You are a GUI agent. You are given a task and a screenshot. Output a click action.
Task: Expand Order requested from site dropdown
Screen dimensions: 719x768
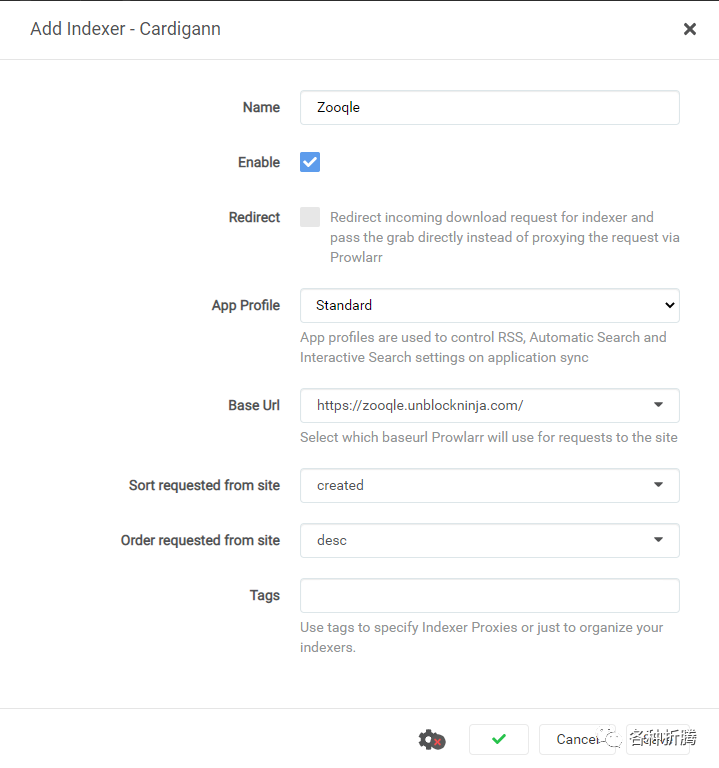658,540
